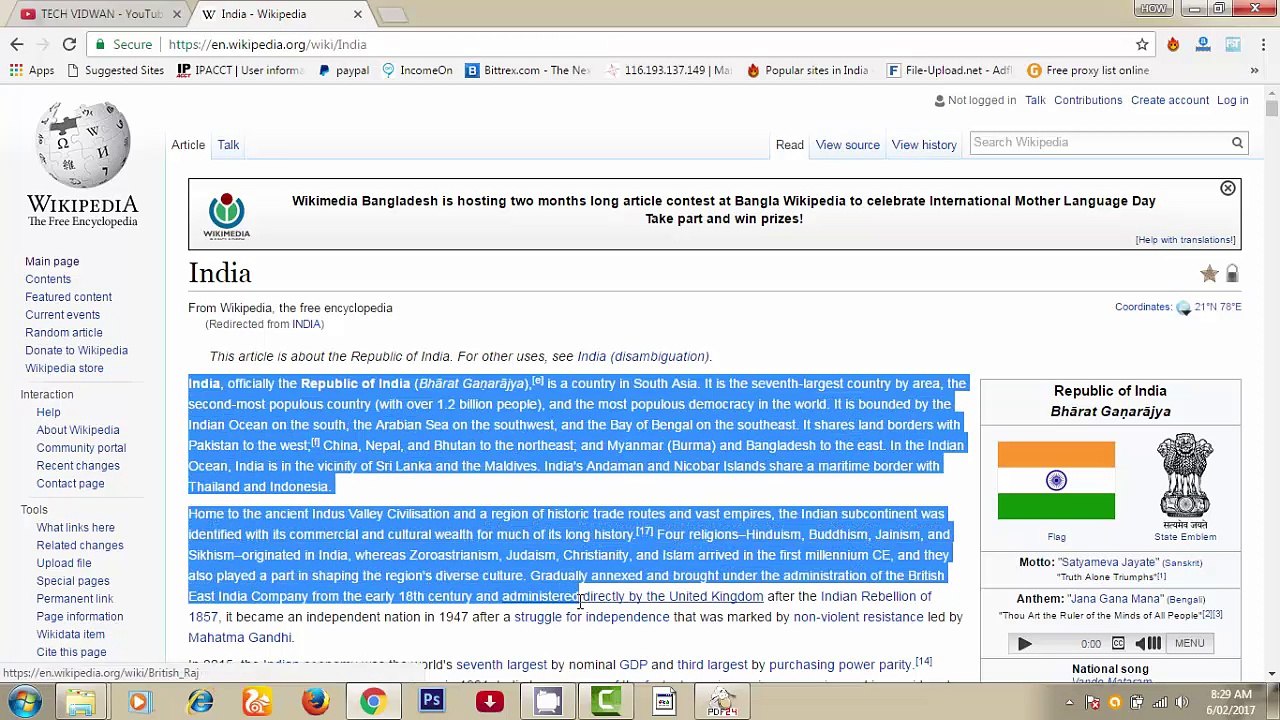Close the India - Wikipedia browser tab
The height and width of the screenshot is (720, 1280).
pyautogui.click(x=357, y=14)
